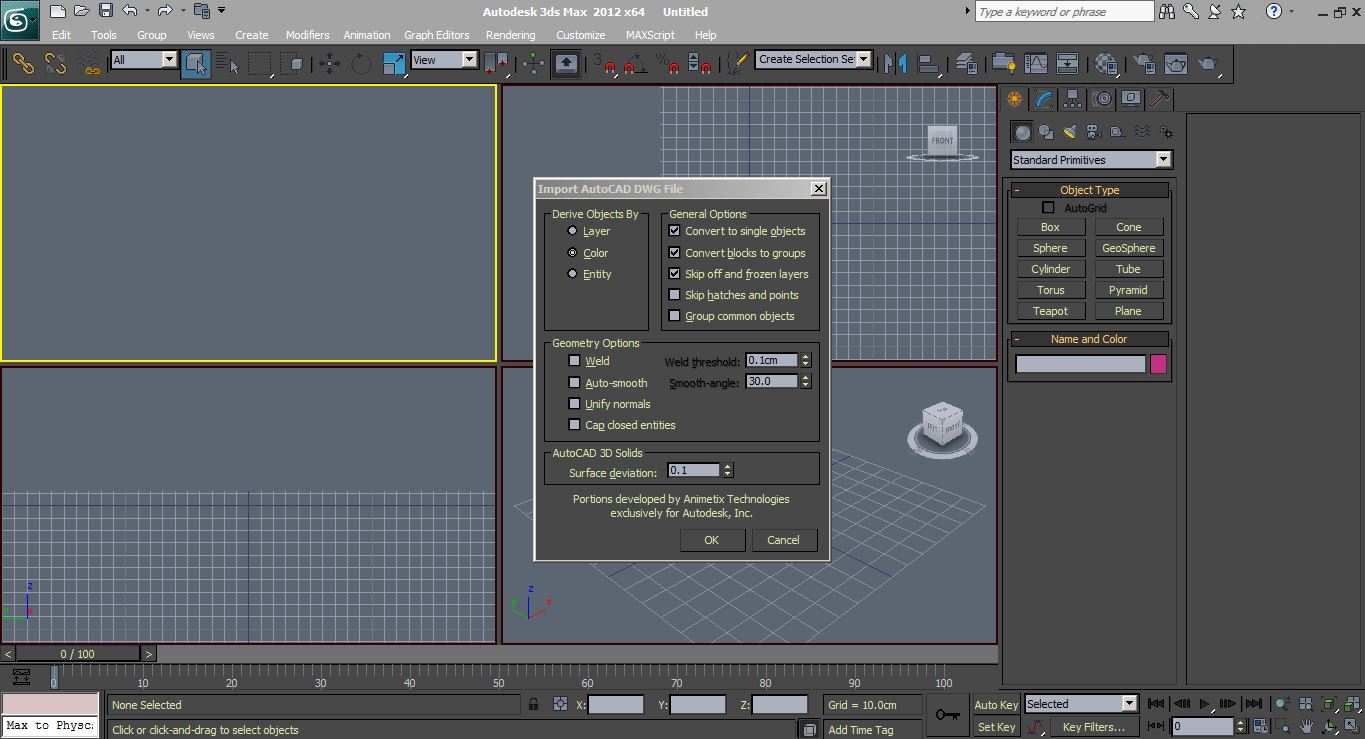Open the Hierarchy panel tab

[1073, 99]
